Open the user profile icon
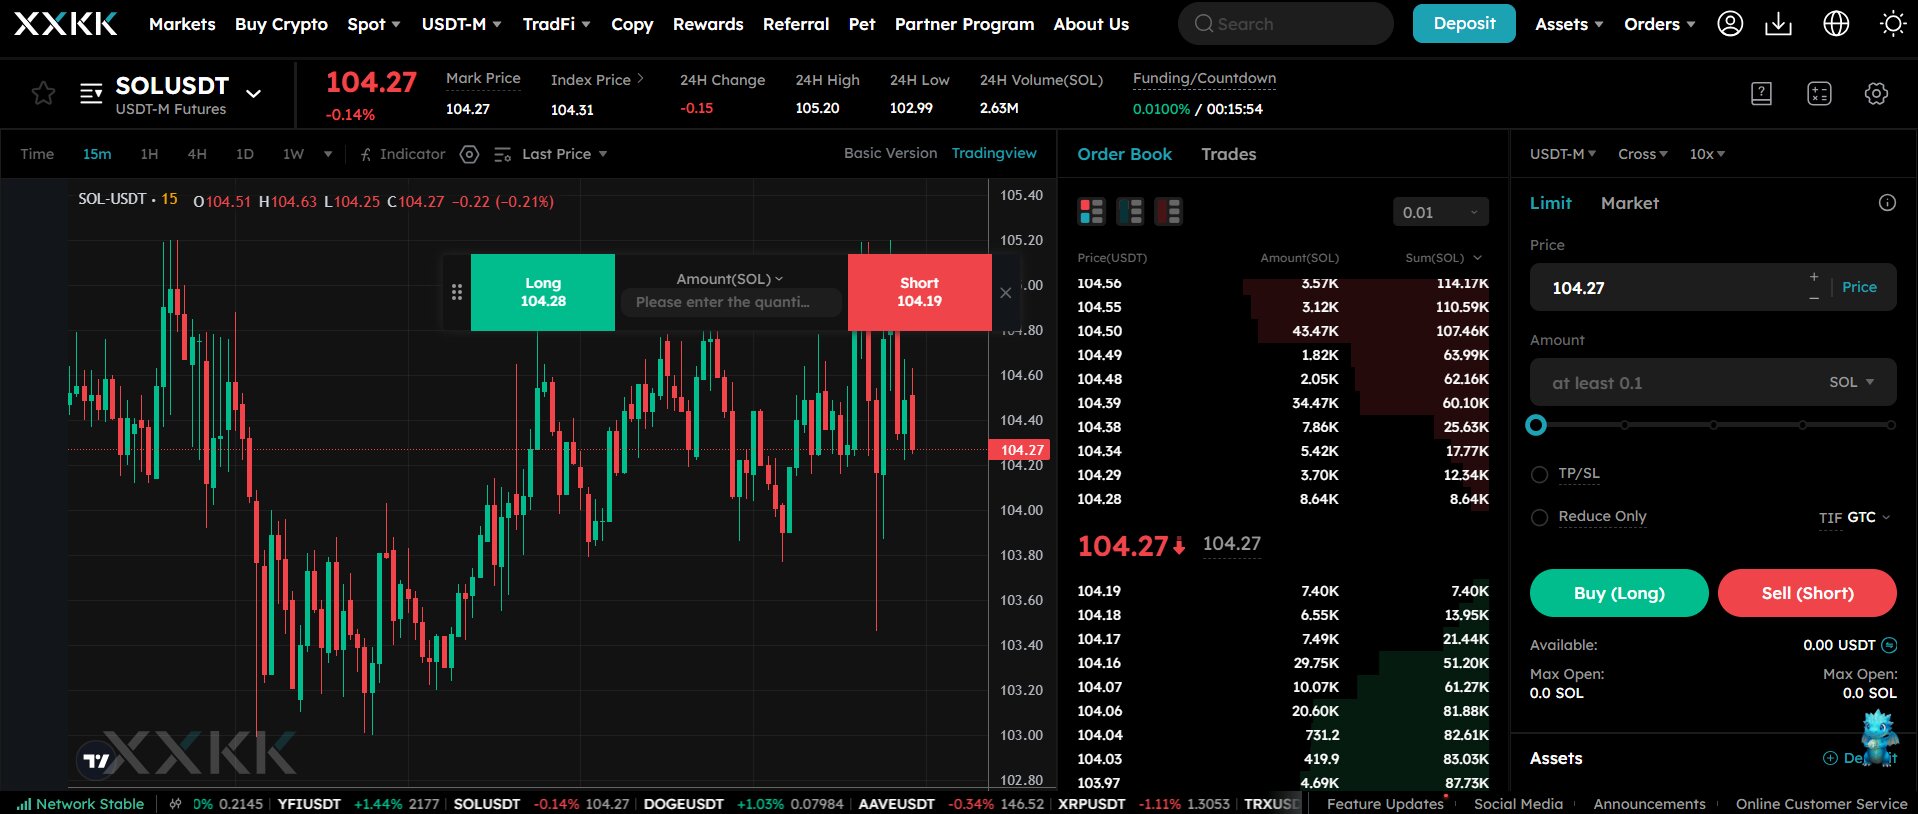The width and height of the screenshot is (1918, 814). [1730, 24]
